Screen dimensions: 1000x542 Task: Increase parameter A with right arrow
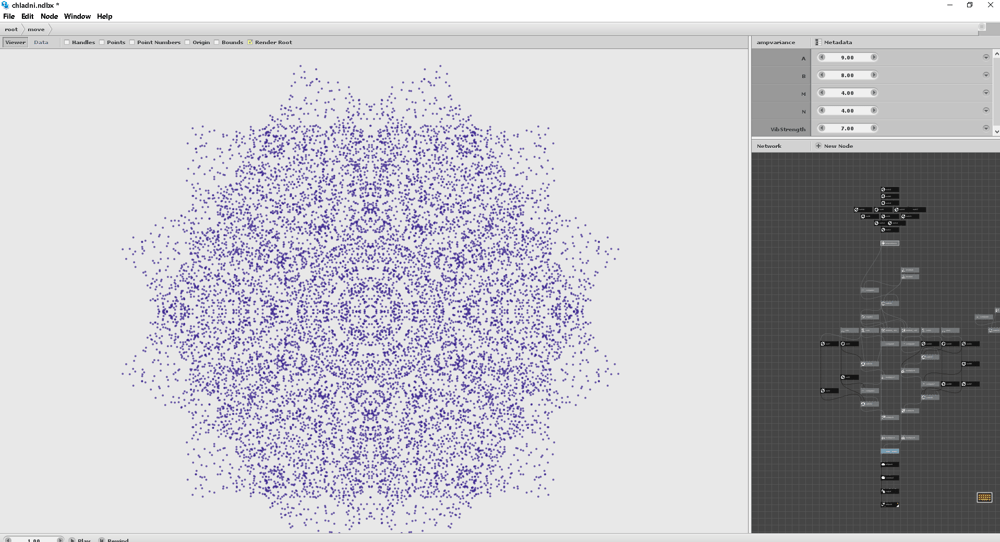point(874,57)
